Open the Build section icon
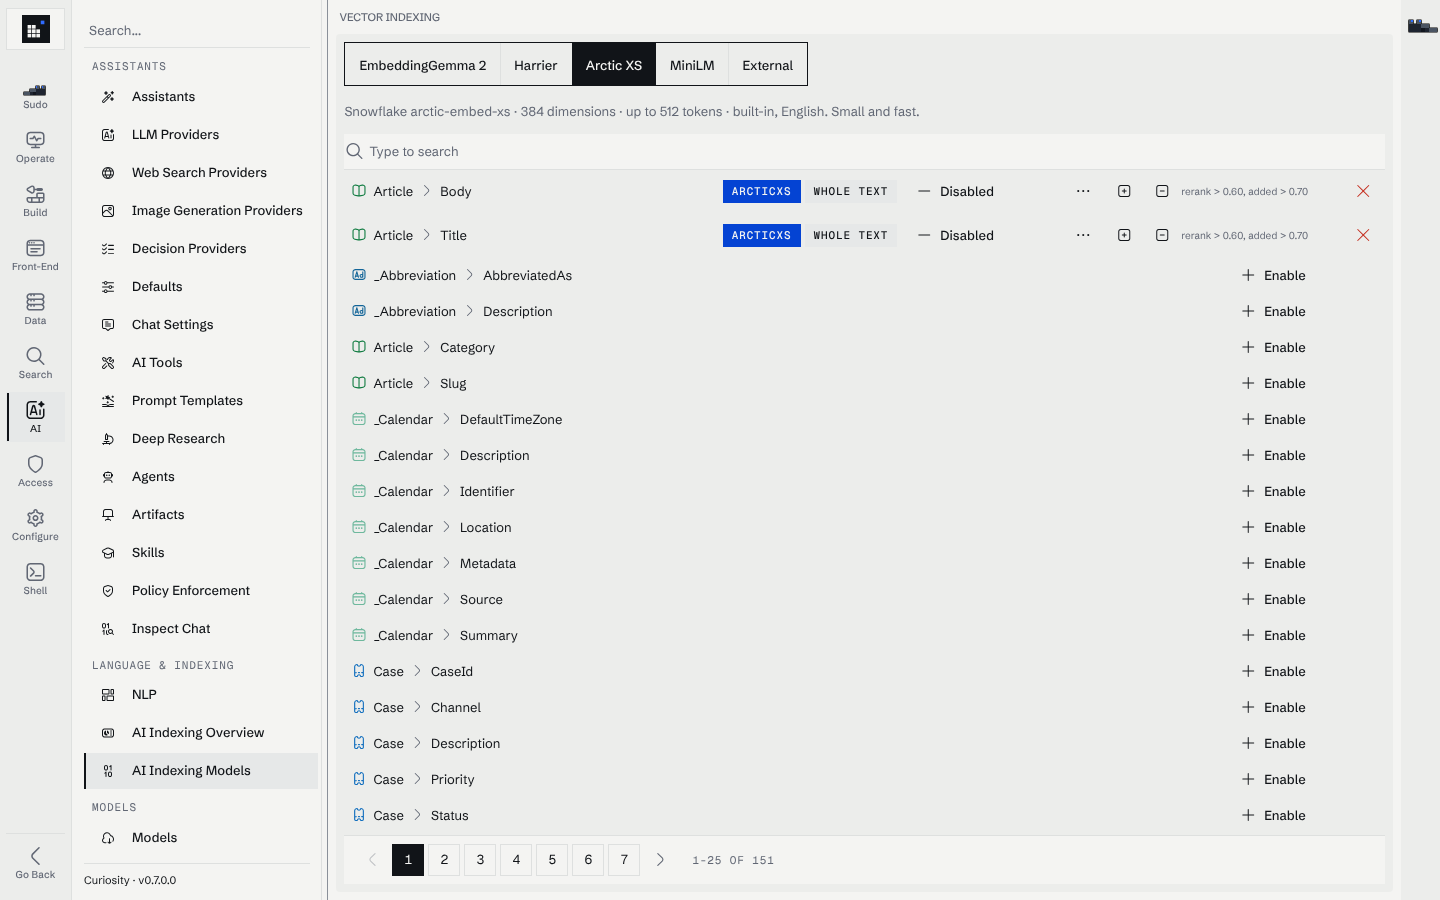 [35, 201]
